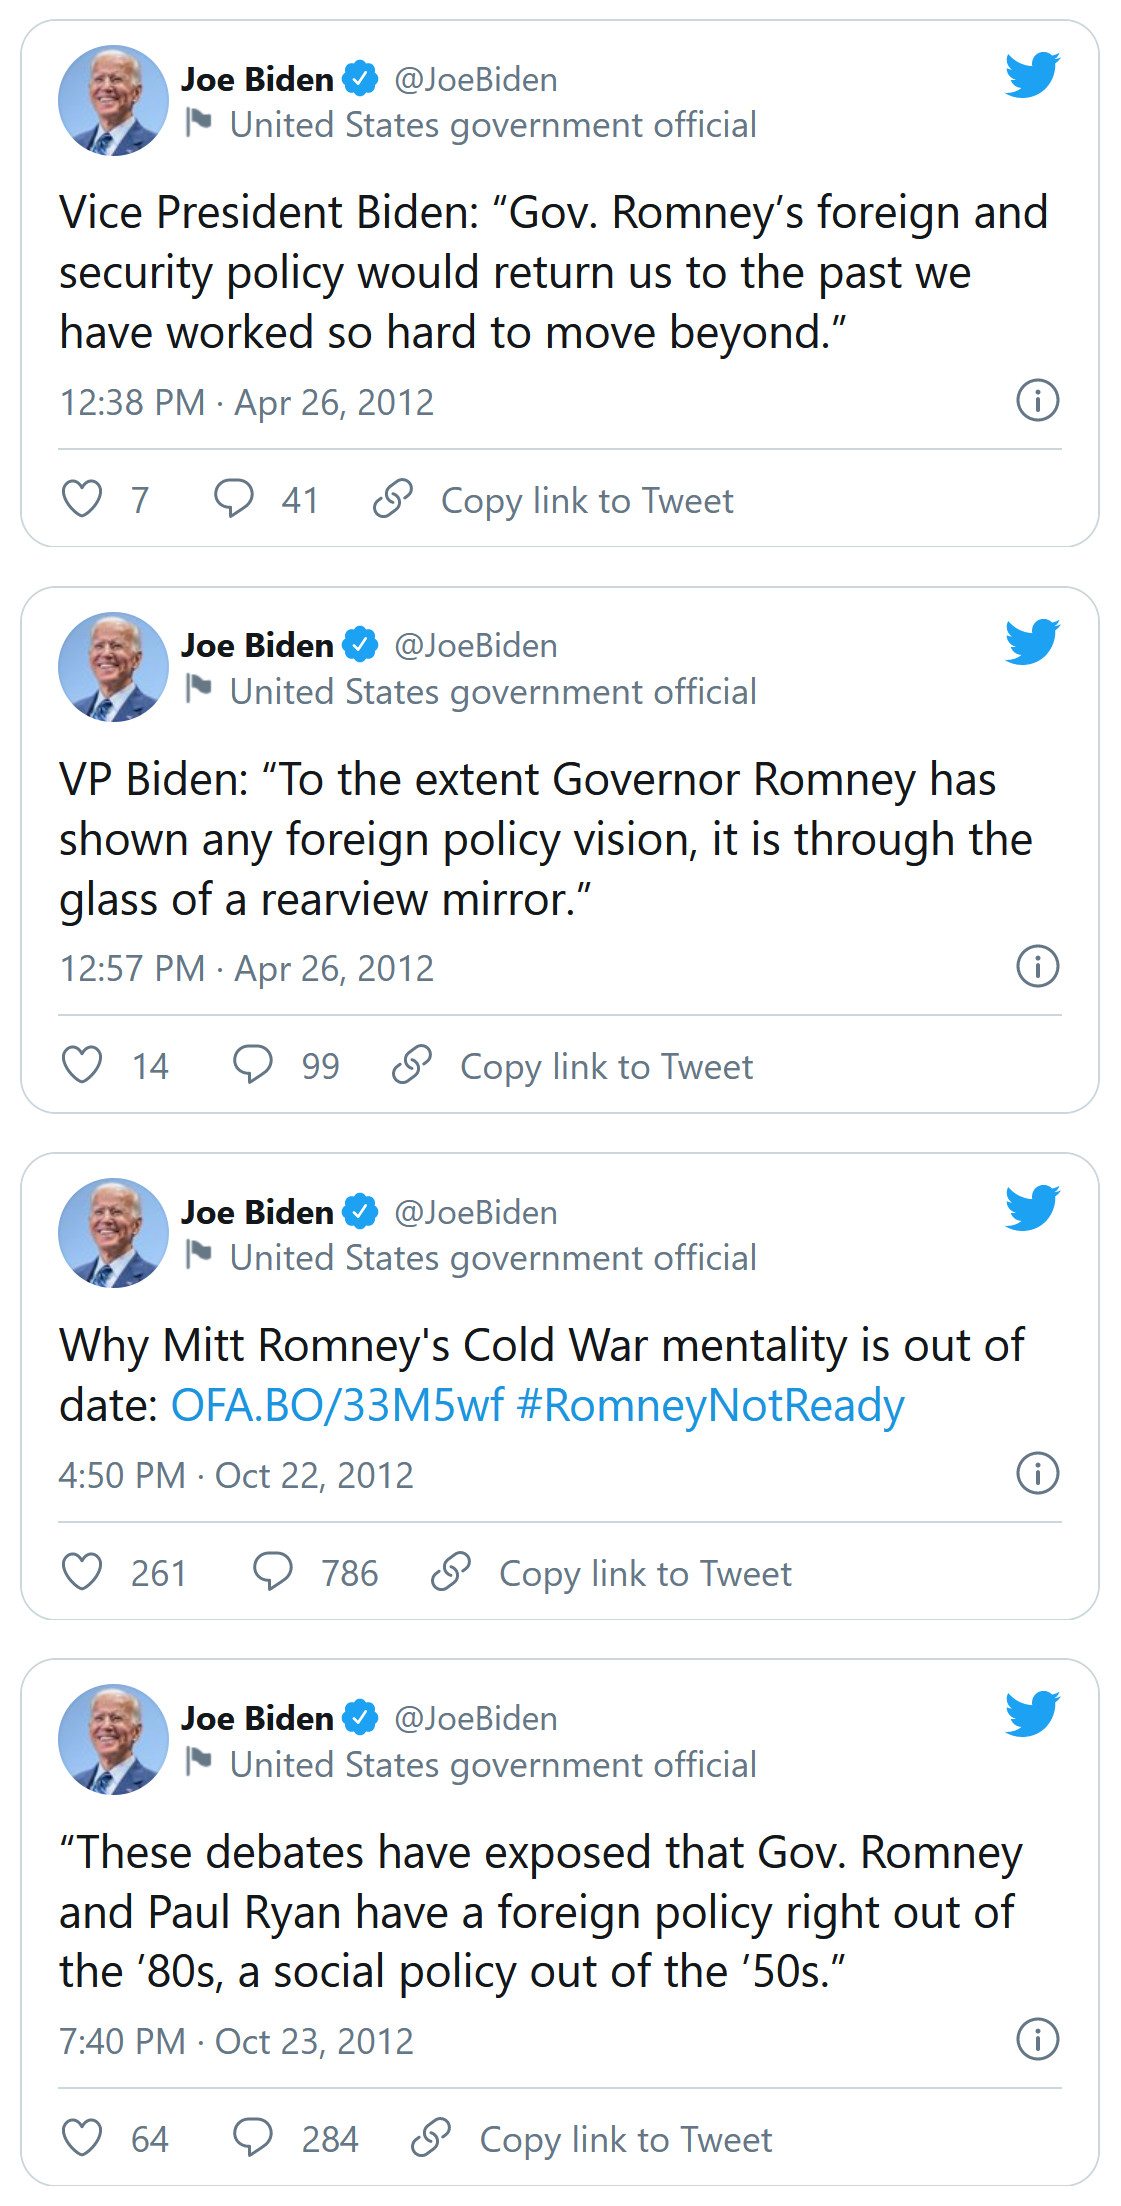Screen dimensions: 1121x2206
Task: Like the tweet with 64 likes
Action: (x=82, y=2138)
